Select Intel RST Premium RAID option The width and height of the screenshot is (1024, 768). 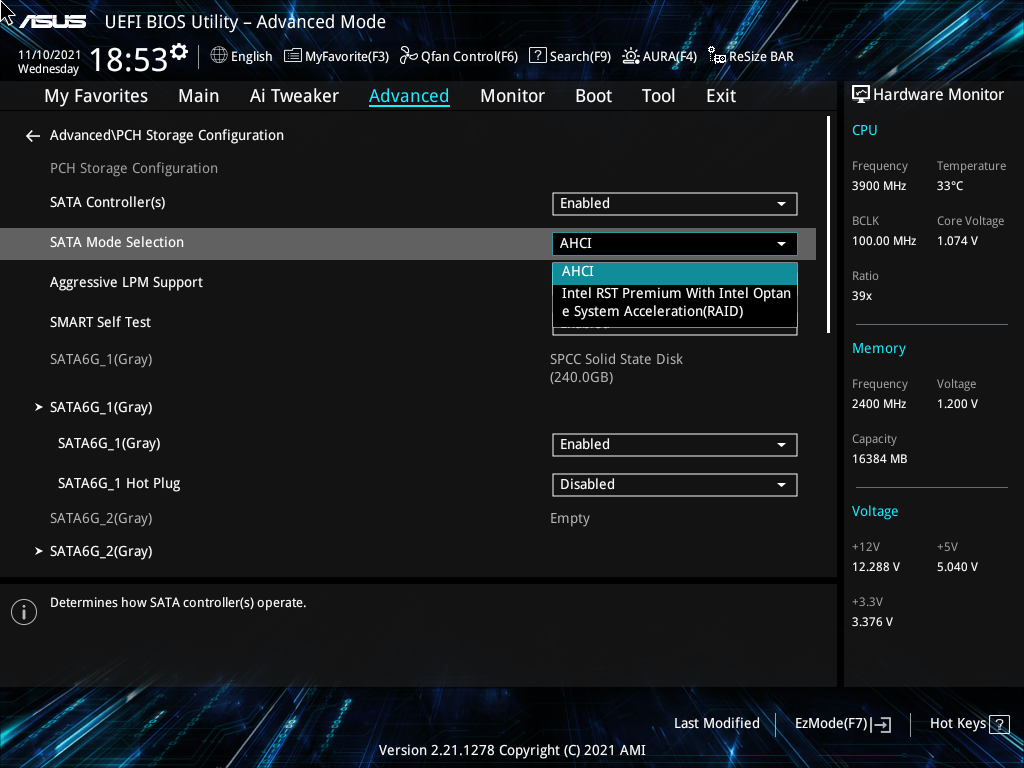(675, 302)
